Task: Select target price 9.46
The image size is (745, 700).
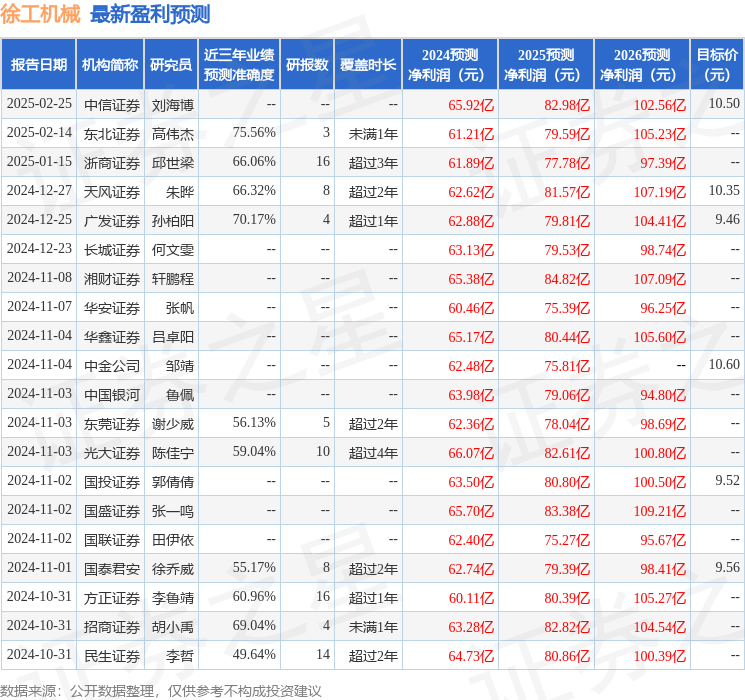Action: [x=727, y=220]
